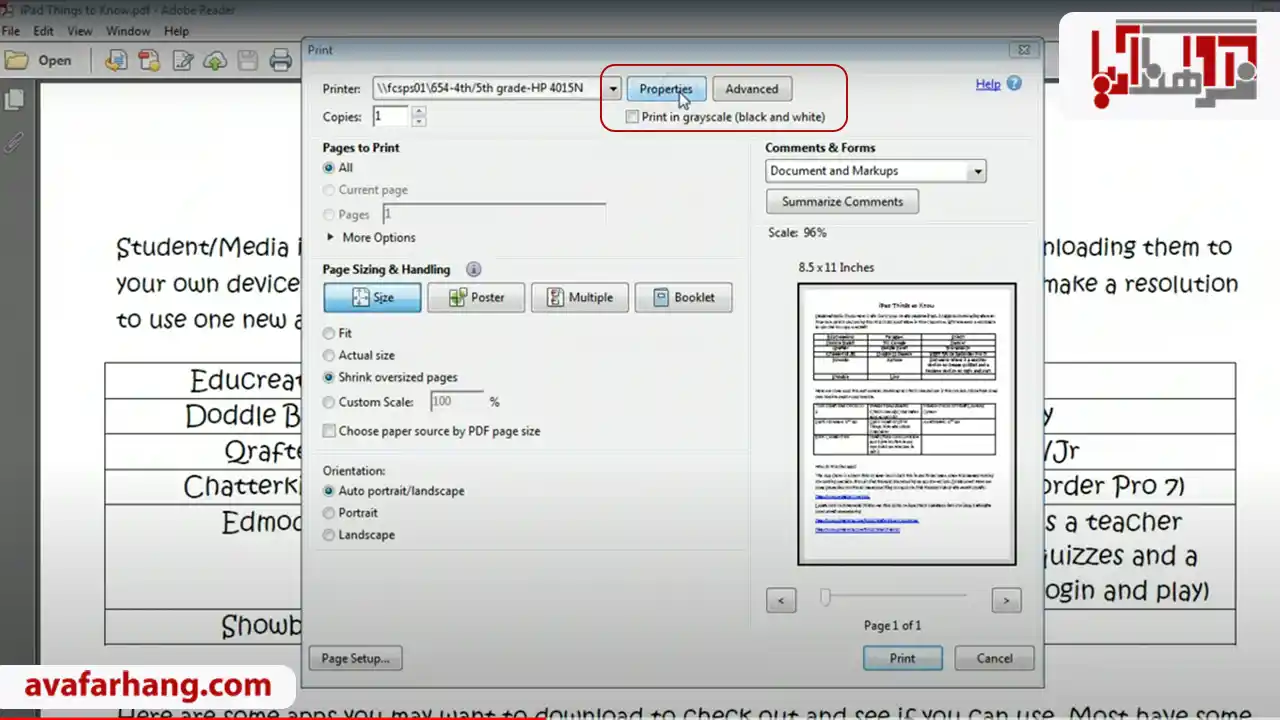Choose Landscape orientation
Image resolution: width=1280 pixels, height=720 pixels.
click(x=329, y=535)
